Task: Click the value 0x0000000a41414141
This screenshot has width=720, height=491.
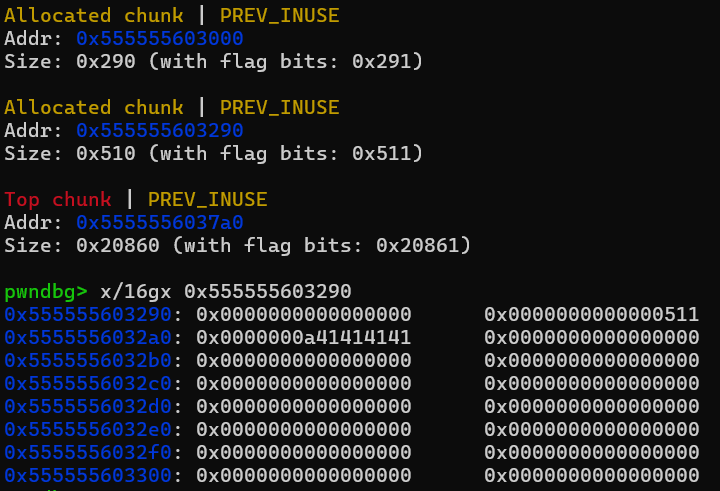Action: pos(304,337)
